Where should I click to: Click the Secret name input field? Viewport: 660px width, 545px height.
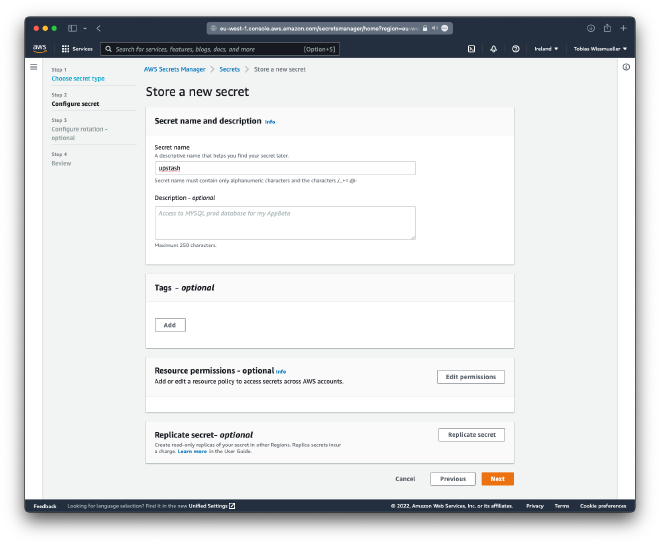(x=285, y=168)
